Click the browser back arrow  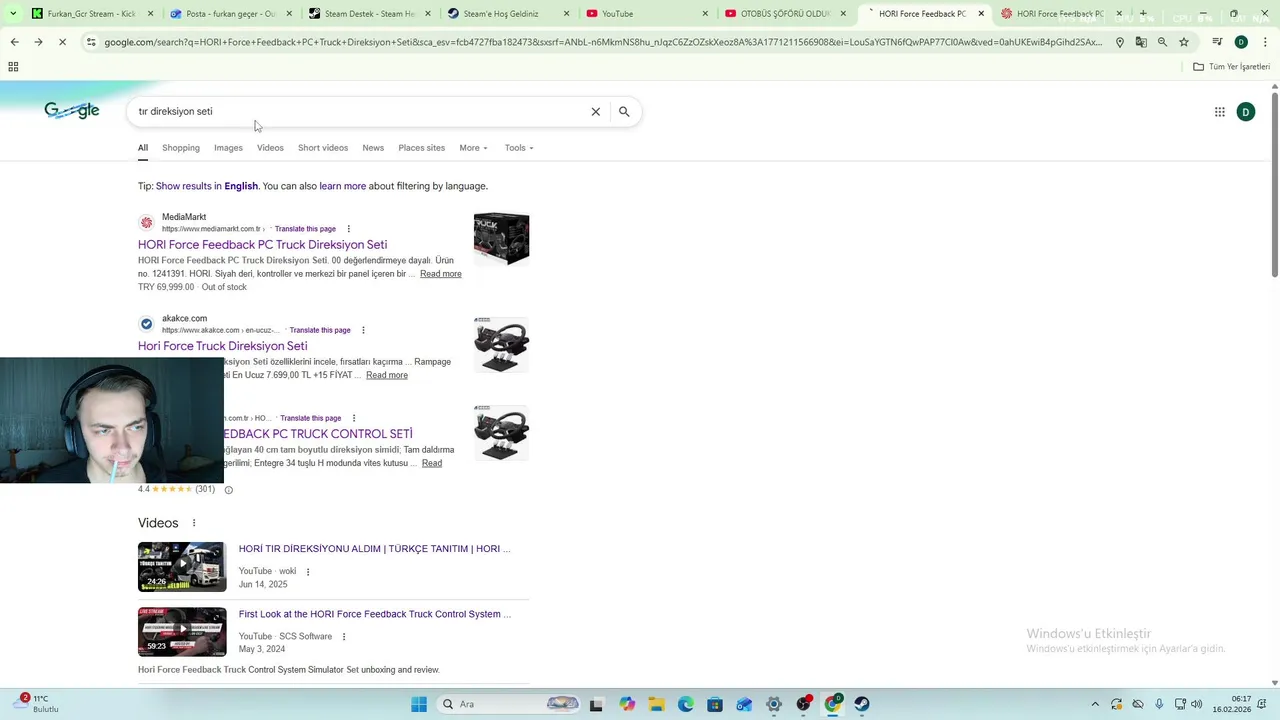[14, 42]
